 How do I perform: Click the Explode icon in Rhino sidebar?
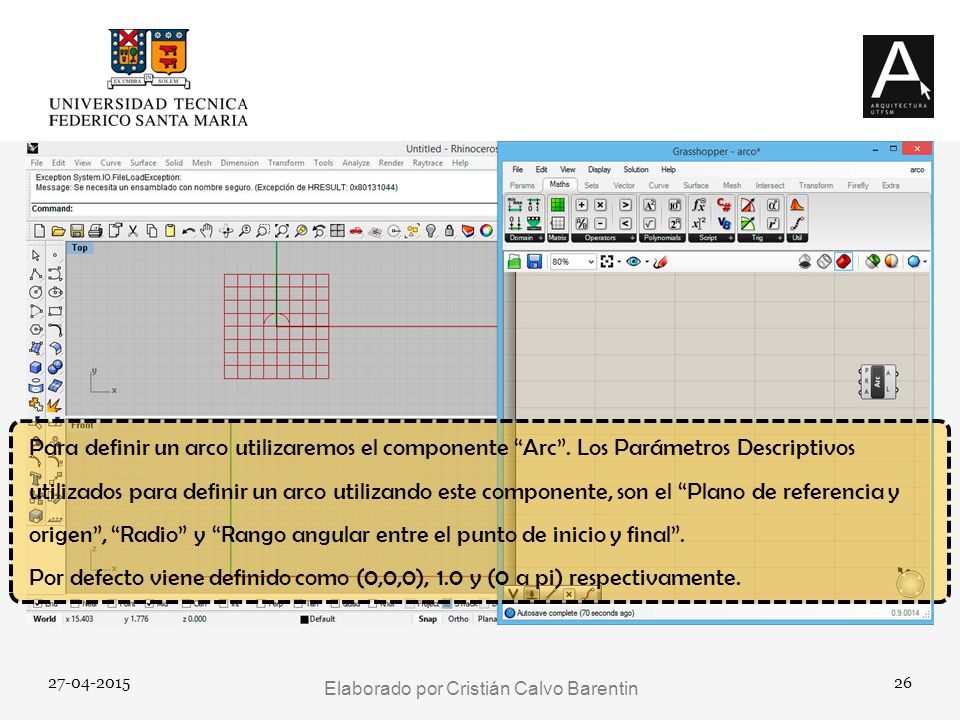point(55,405)
